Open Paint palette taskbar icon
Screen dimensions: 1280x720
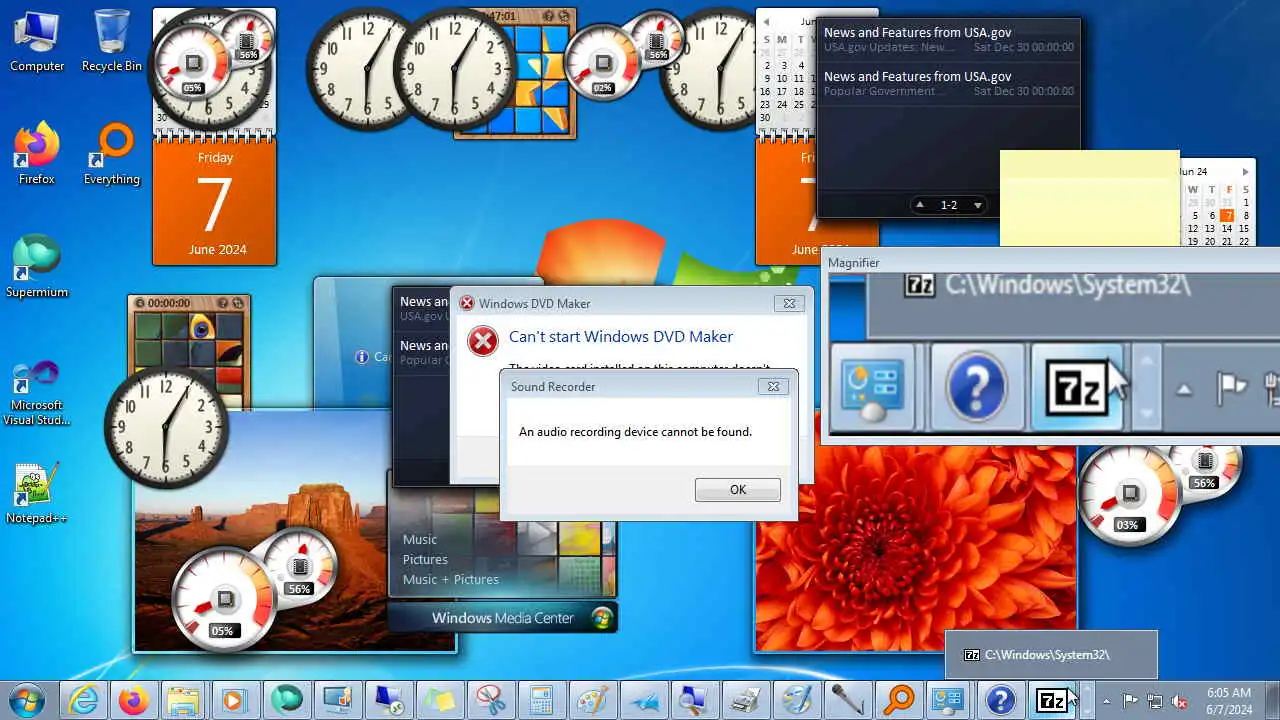tap(592, 700)
